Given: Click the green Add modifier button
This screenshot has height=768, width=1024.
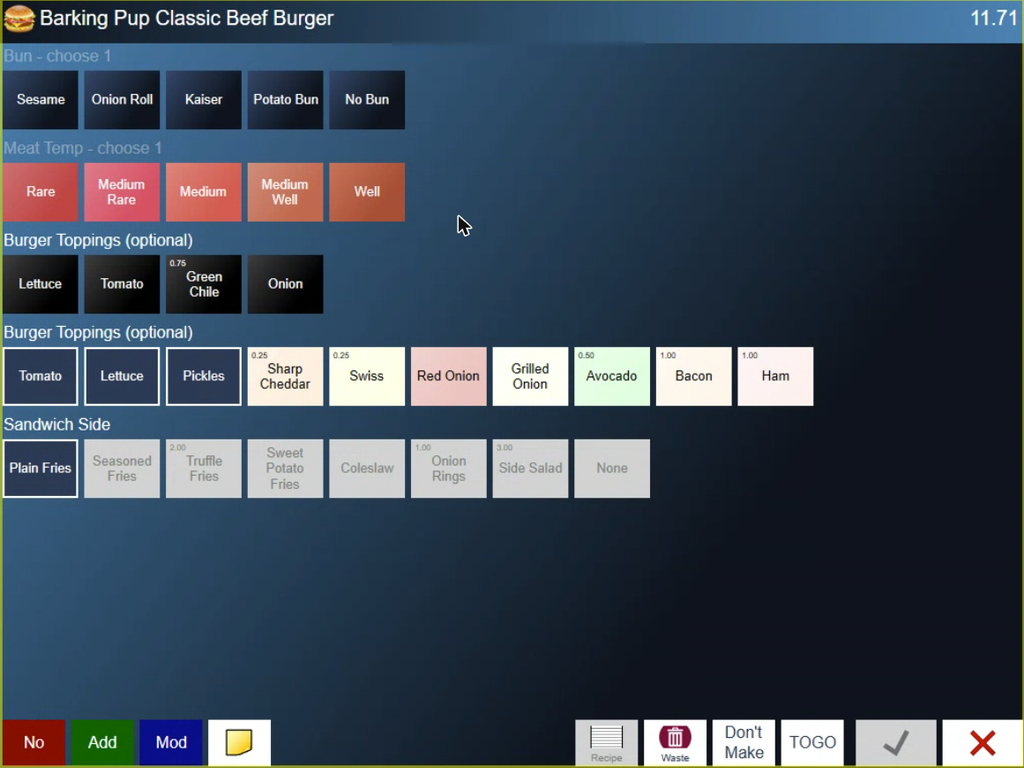Looking at the screenshot, I should pos(103,743).
